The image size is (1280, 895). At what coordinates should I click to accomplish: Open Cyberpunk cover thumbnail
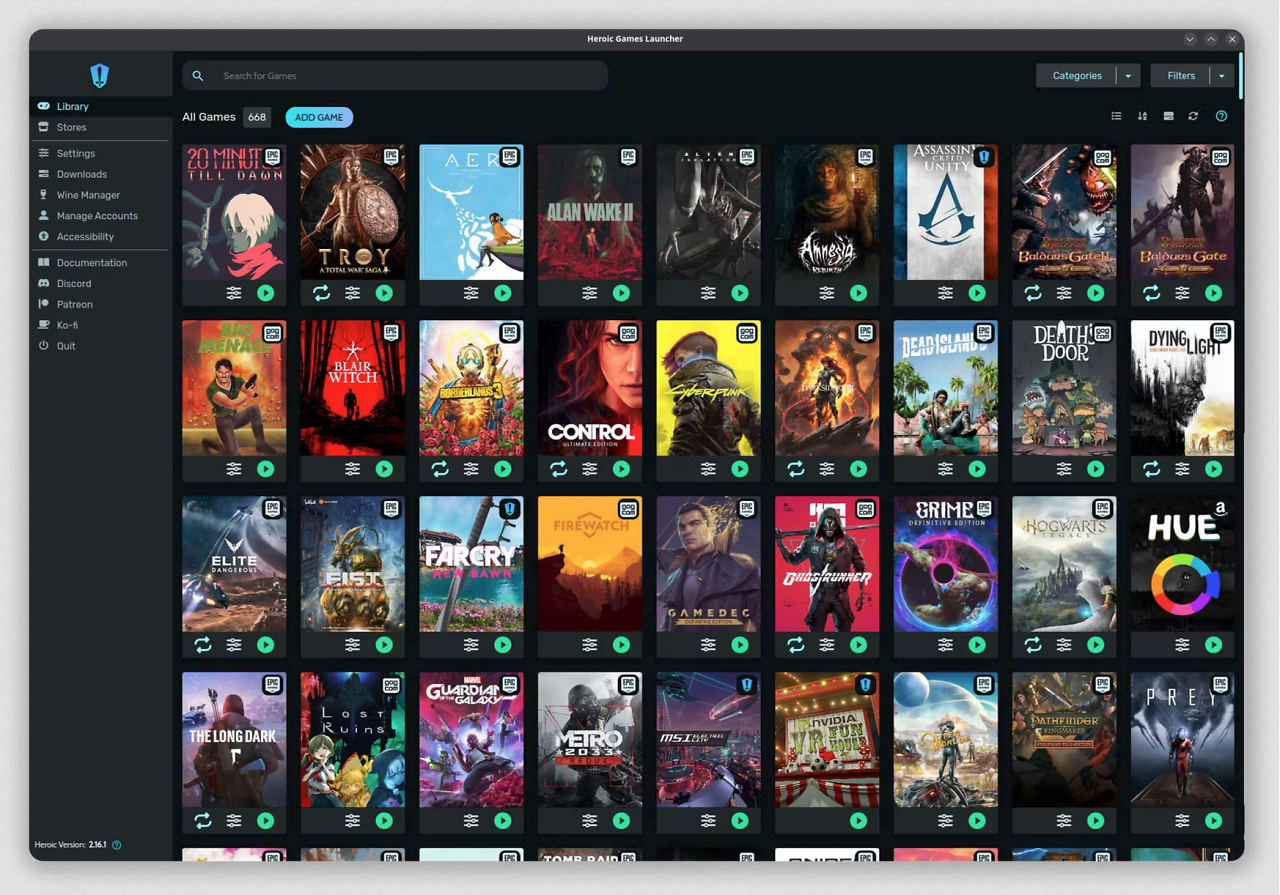click(x=708, y=388)
